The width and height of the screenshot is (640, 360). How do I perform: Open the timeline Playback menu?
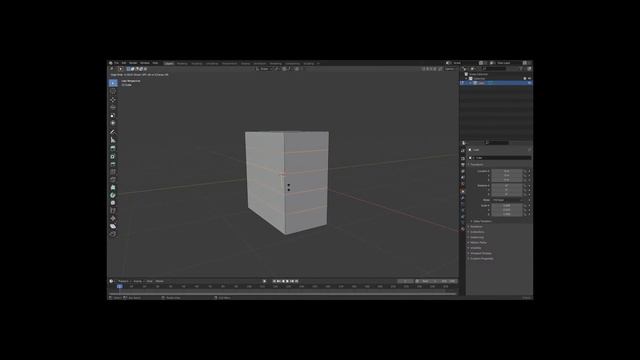[123, 281]
